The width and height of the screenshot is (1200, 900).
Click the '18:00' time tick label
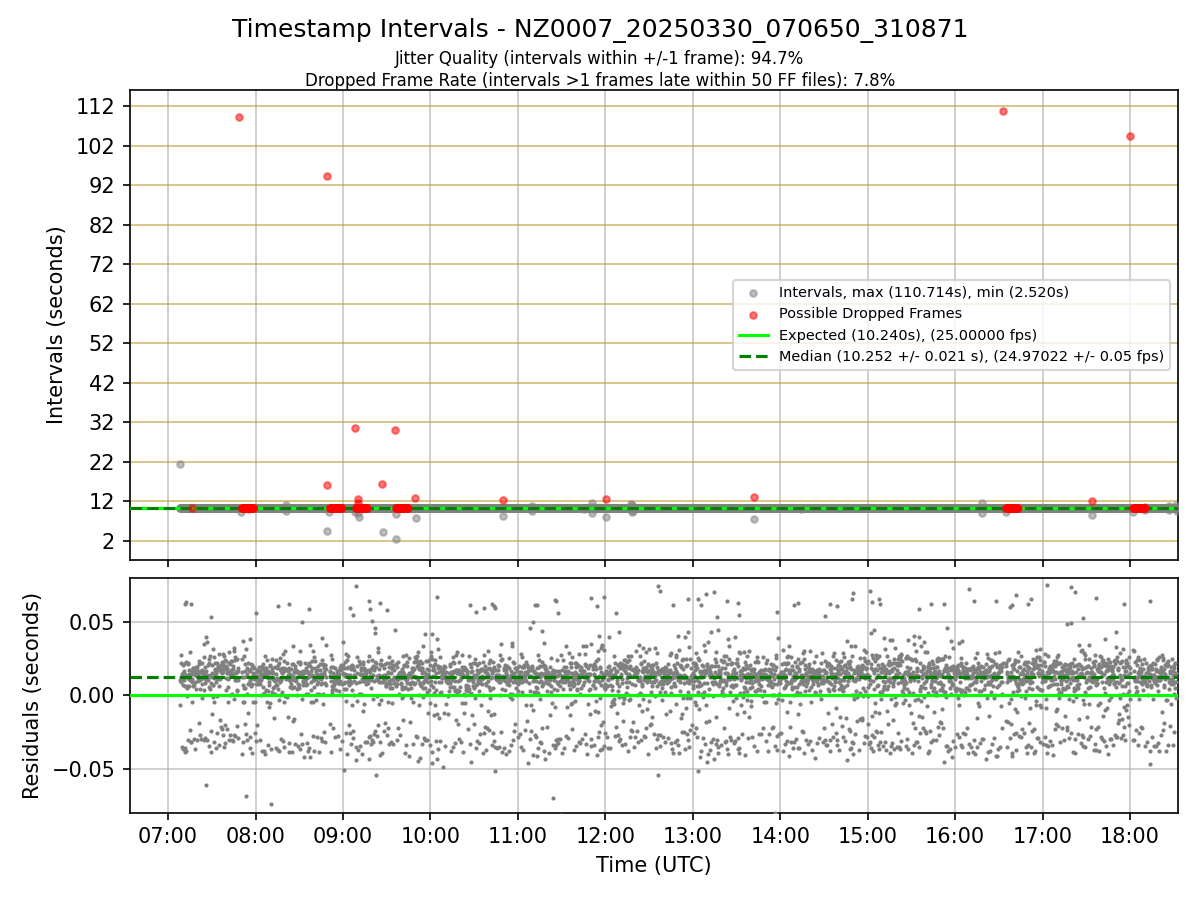tap(1130, 834)
